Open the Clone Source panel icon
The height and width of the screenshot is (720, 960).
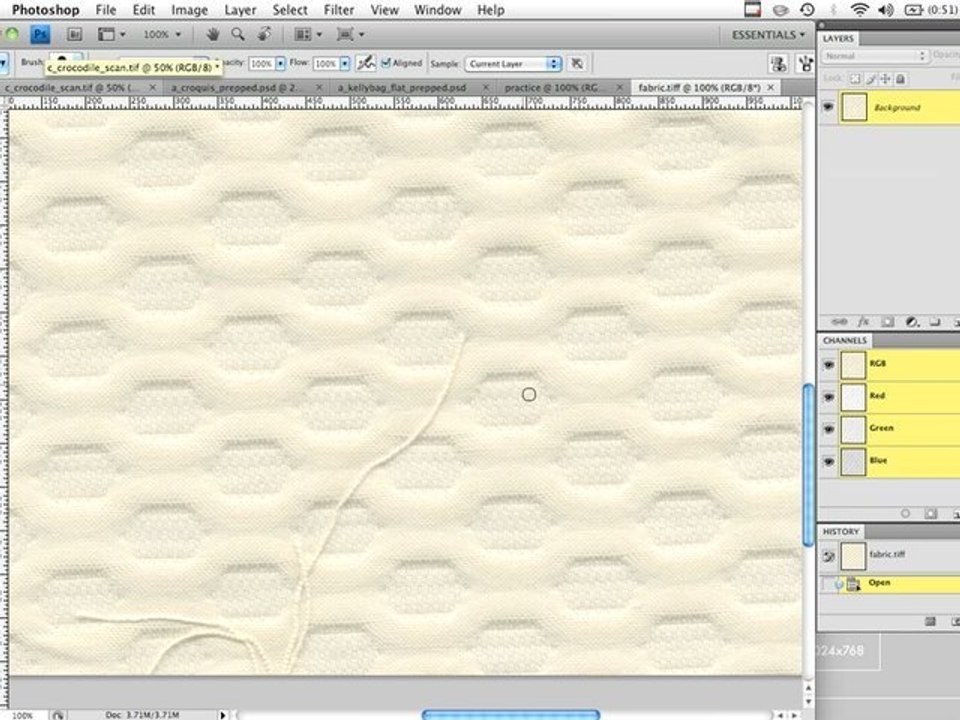coord(778,64)
